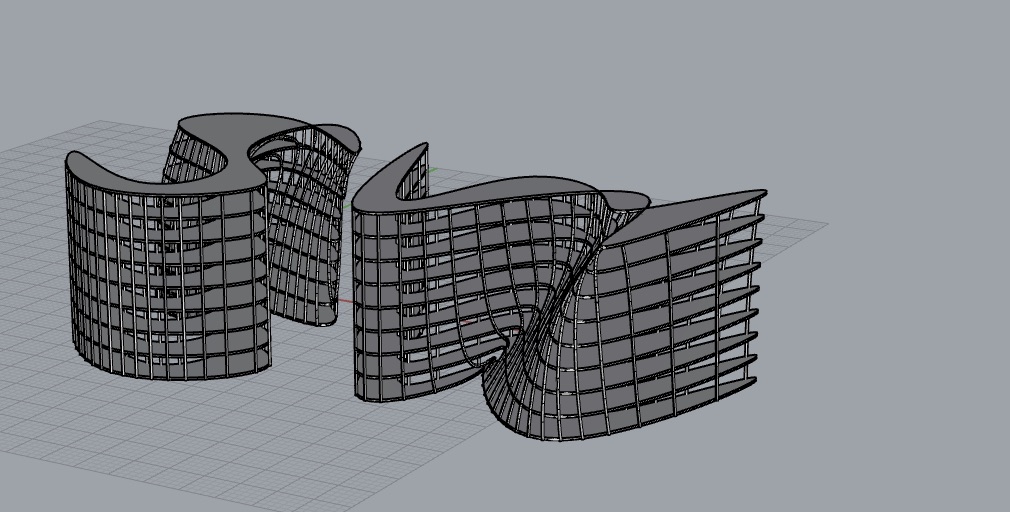
Task: Click the far left corner of ground grid
Action: pyautogui.click(x=8, y=152)
